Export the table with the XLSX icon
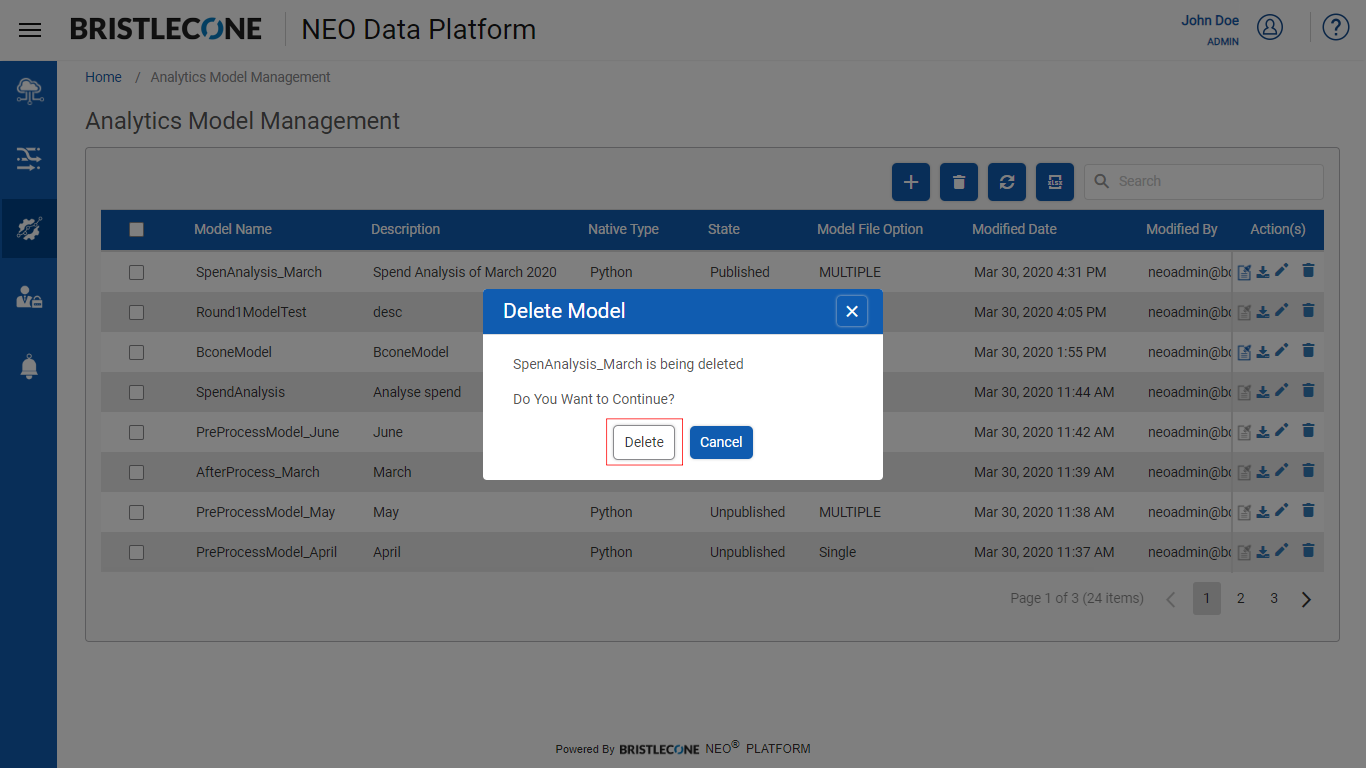Image resolution: width=1366 pixels, height=768 pixels. coord(1055,182)
